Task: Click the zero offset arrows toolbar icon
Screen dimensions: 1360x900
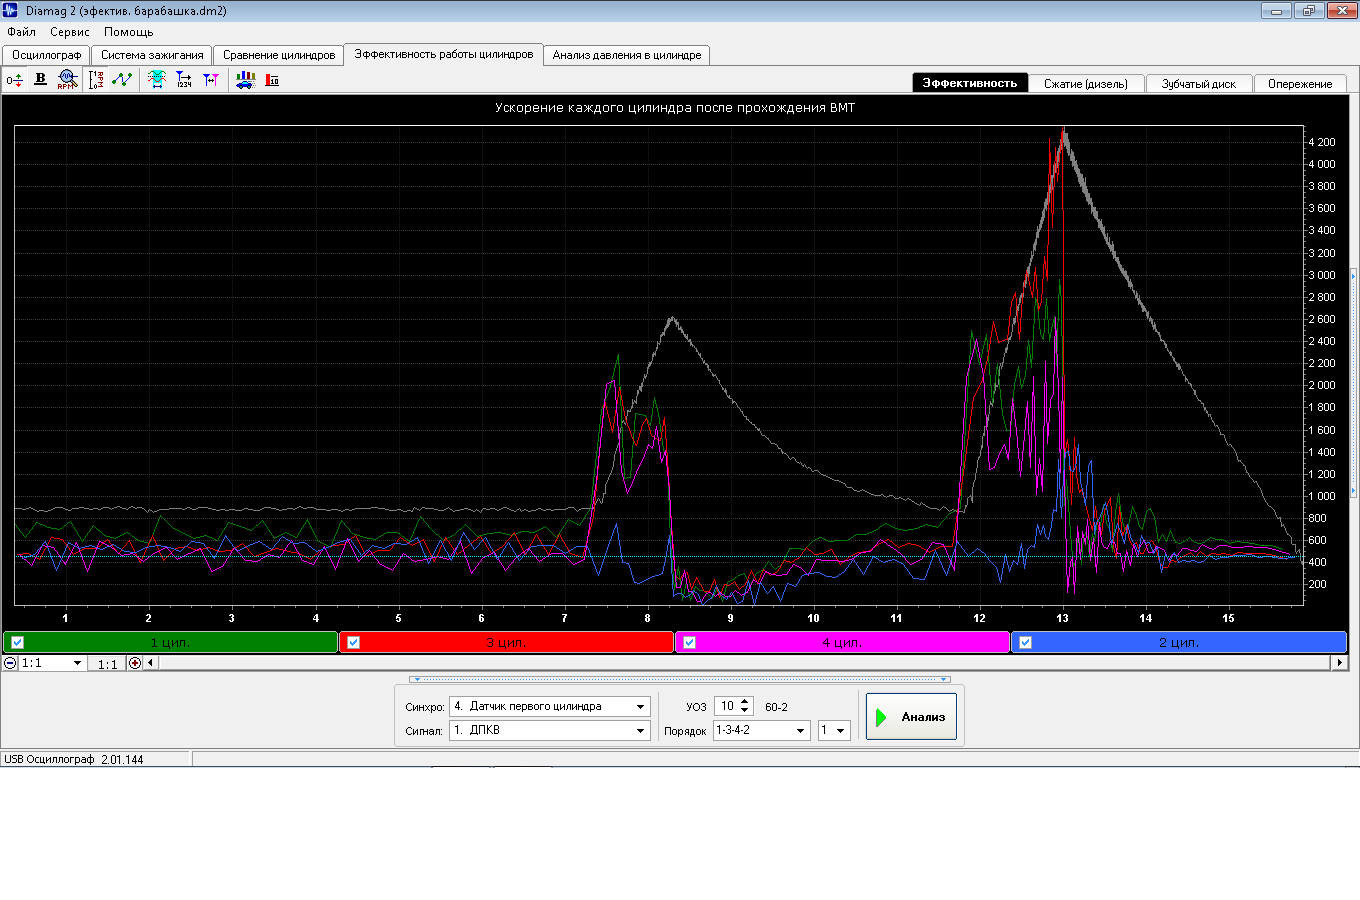Action: pyautogui.click(x=14, y=80)
